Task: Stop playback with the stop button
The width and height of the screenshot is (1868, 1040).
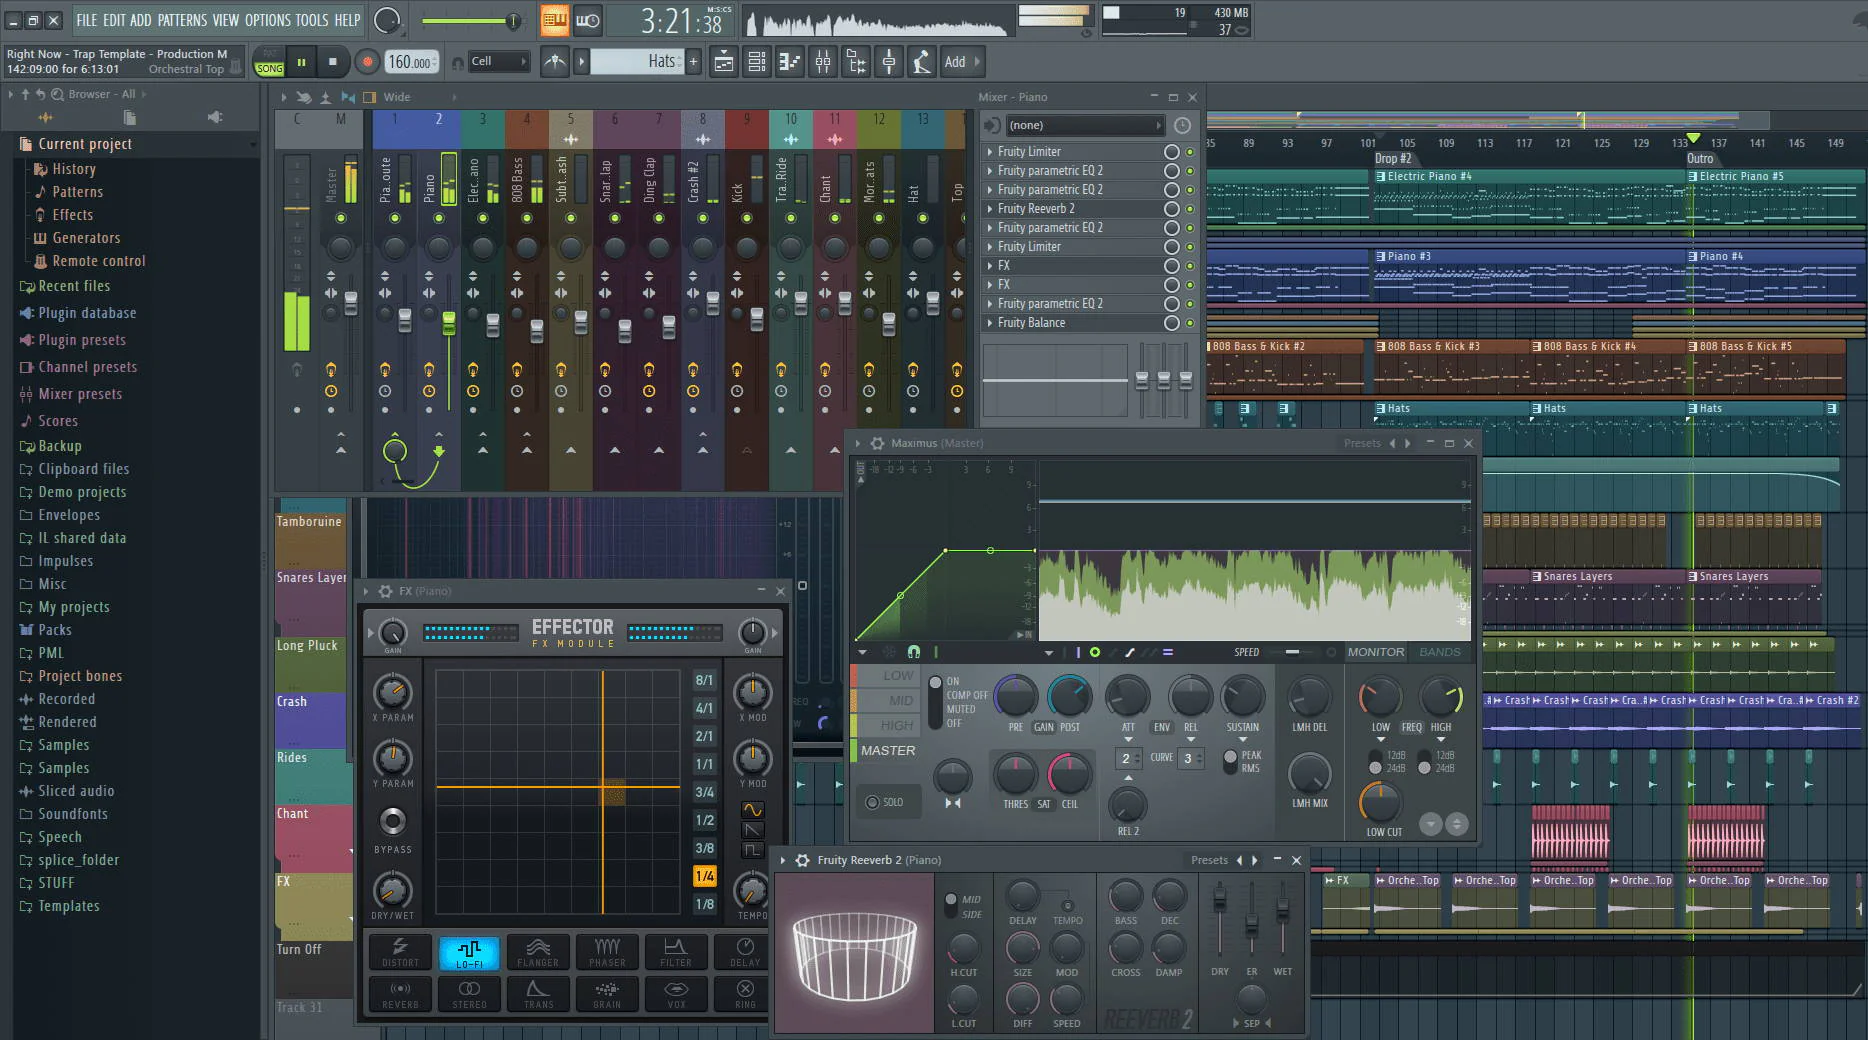Action: pyautogui.click(x=333, y=62)
